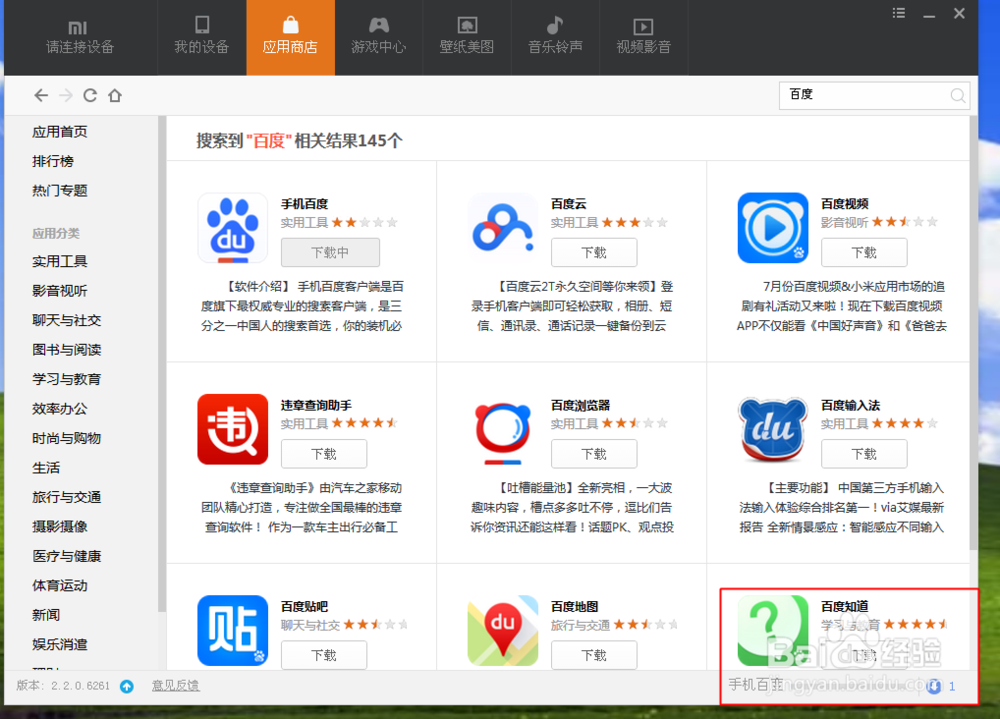Select 生活 category in sidebar
Image resolution: width=1000 pixels, height=719 pixels.
(46, 468)
